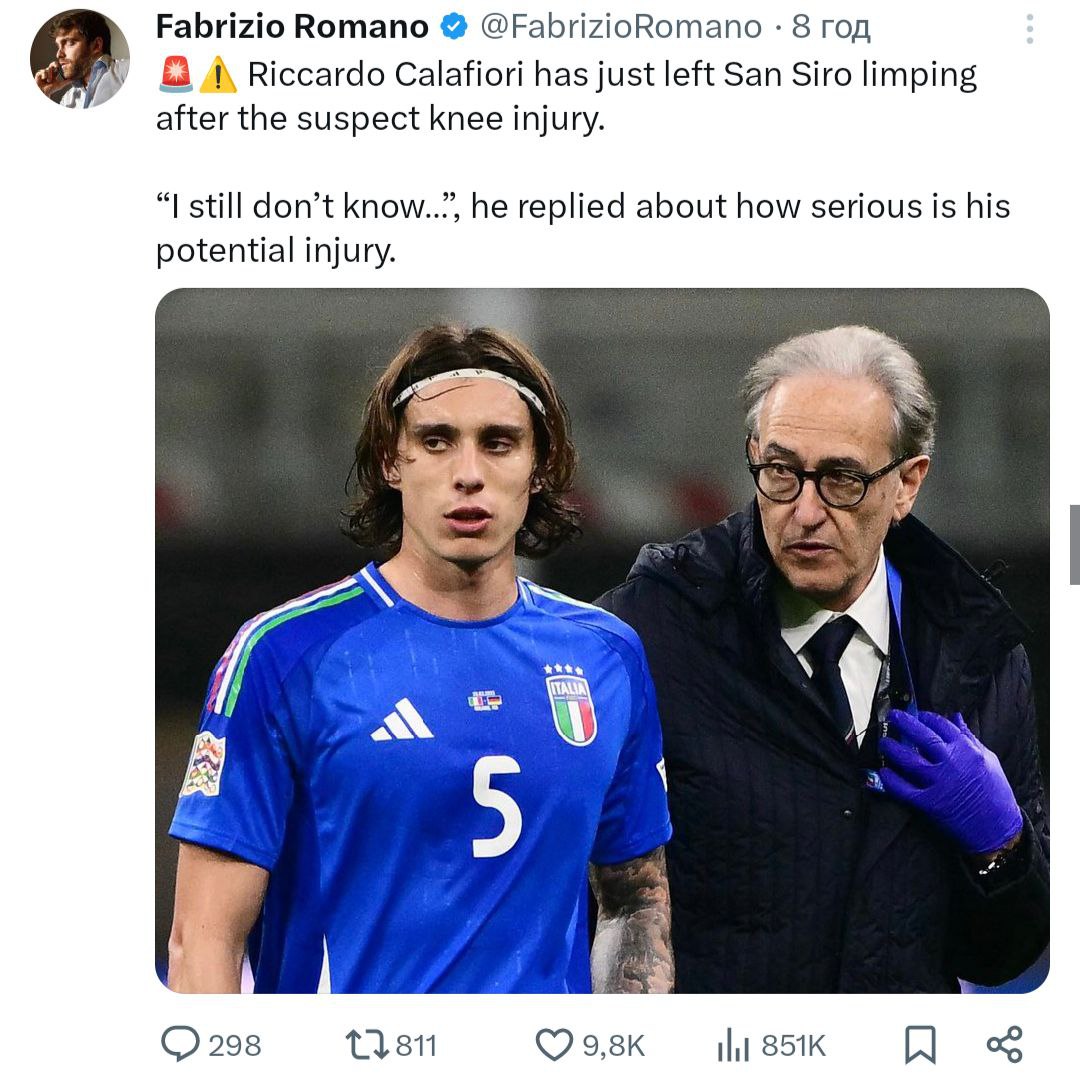
Task: Open the @FabrizioRomano handle link
Action: pyautogui.click(x=621, y=27)
